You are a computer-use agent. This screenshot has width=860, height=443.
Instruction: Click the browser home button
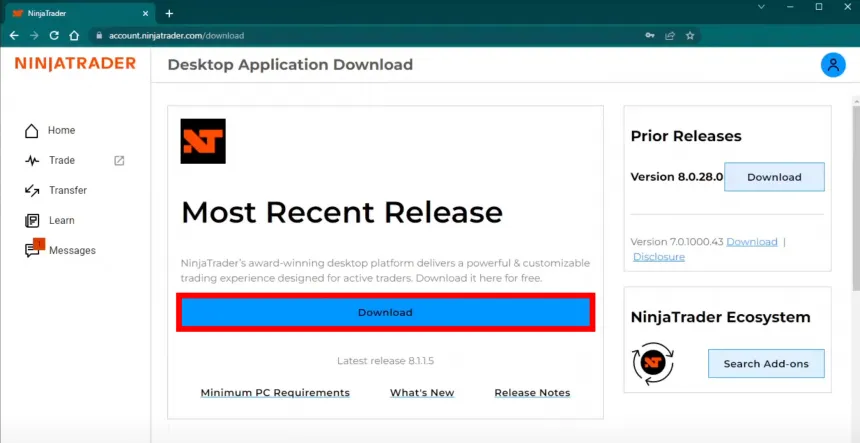[74, 35]
